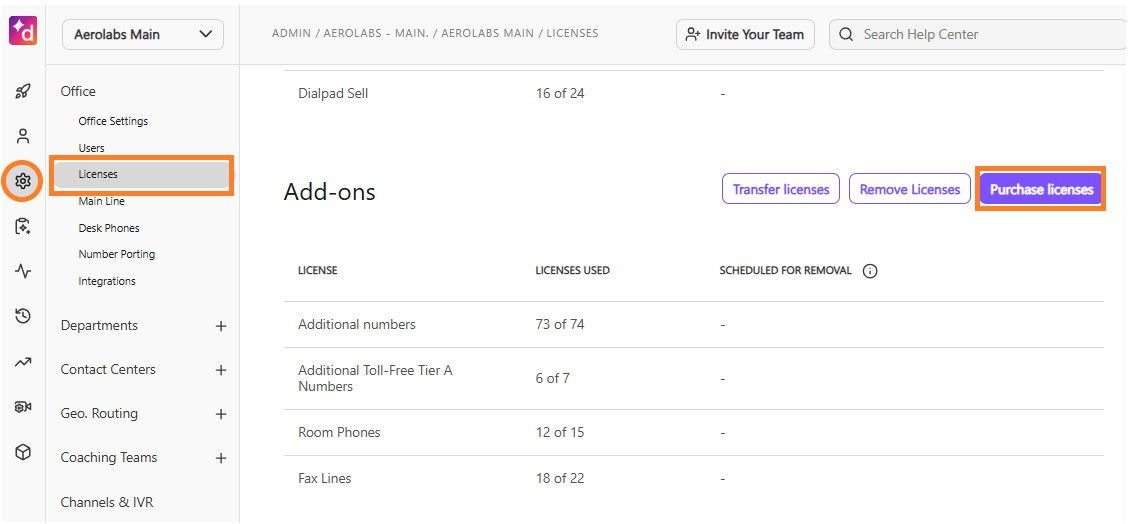Open the trending analytics arrow icon
Screen dimensions: 1129x524
(x=23, y=362)
